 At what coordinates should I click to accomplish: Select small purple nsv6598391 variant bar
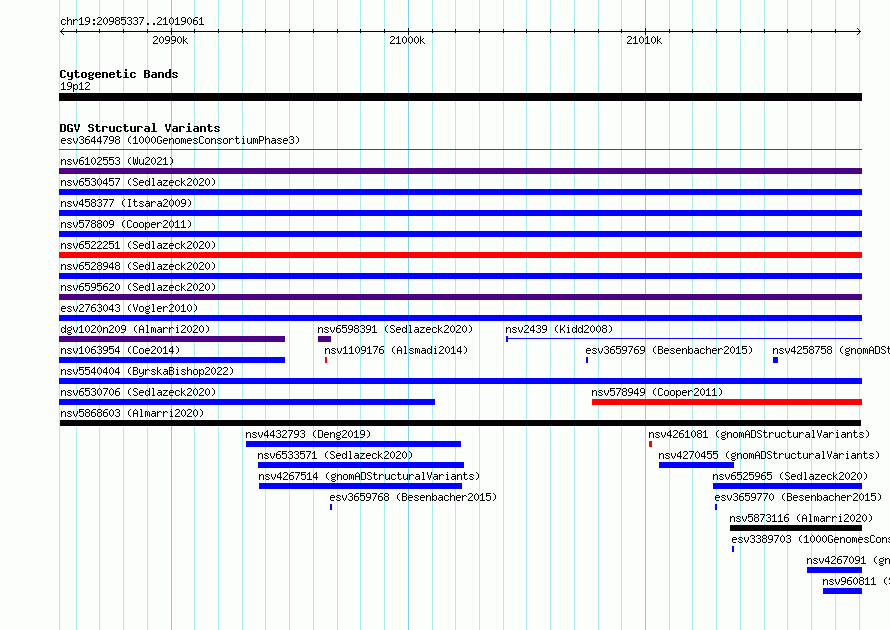point(324,339)
